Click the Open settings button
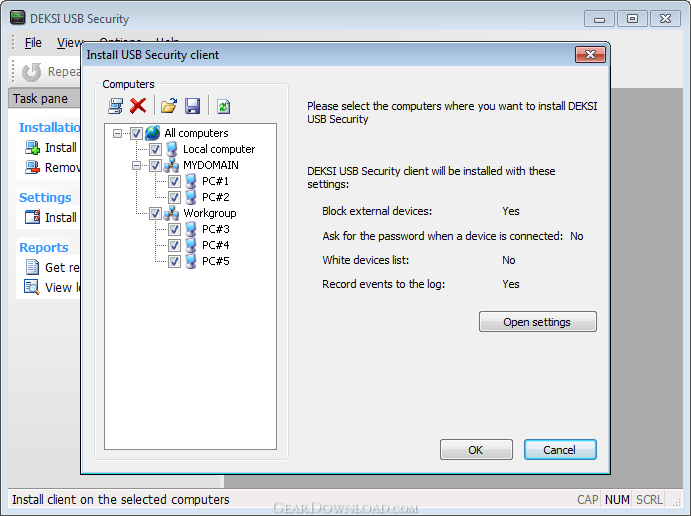 (x=538, y=322)
